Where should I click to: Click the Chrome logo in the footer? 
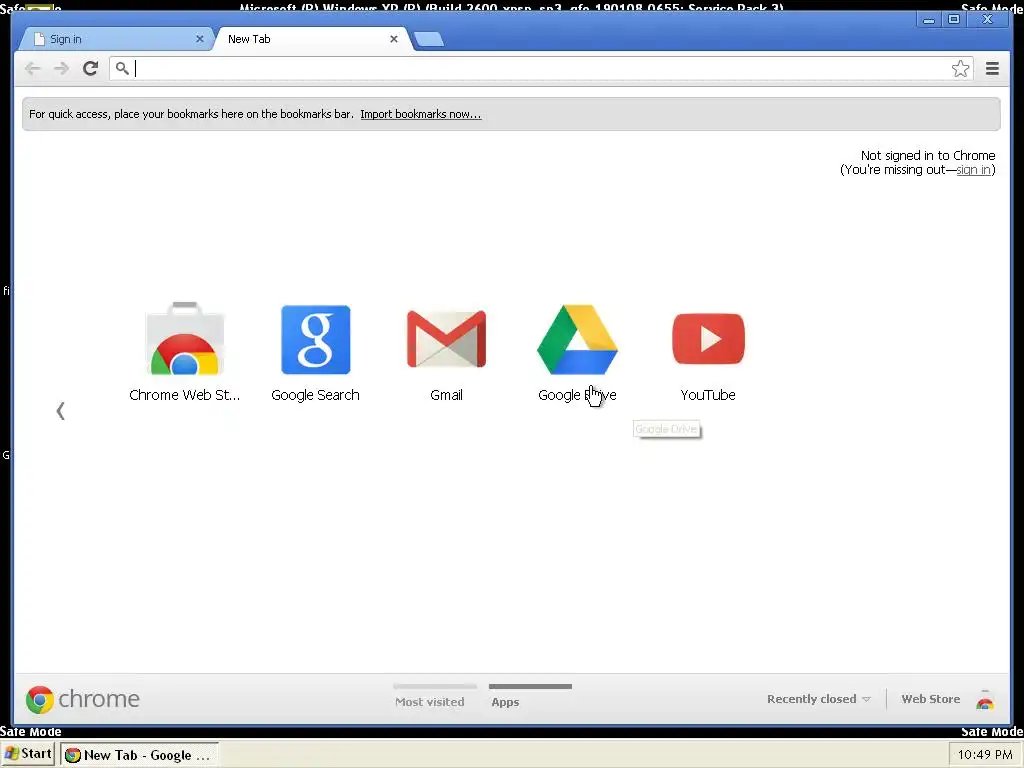[x=40, y=699]
